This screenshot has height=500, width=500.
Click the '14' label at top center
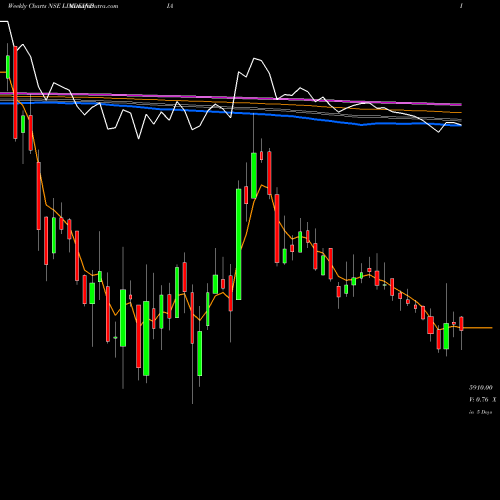pos(170,6)
